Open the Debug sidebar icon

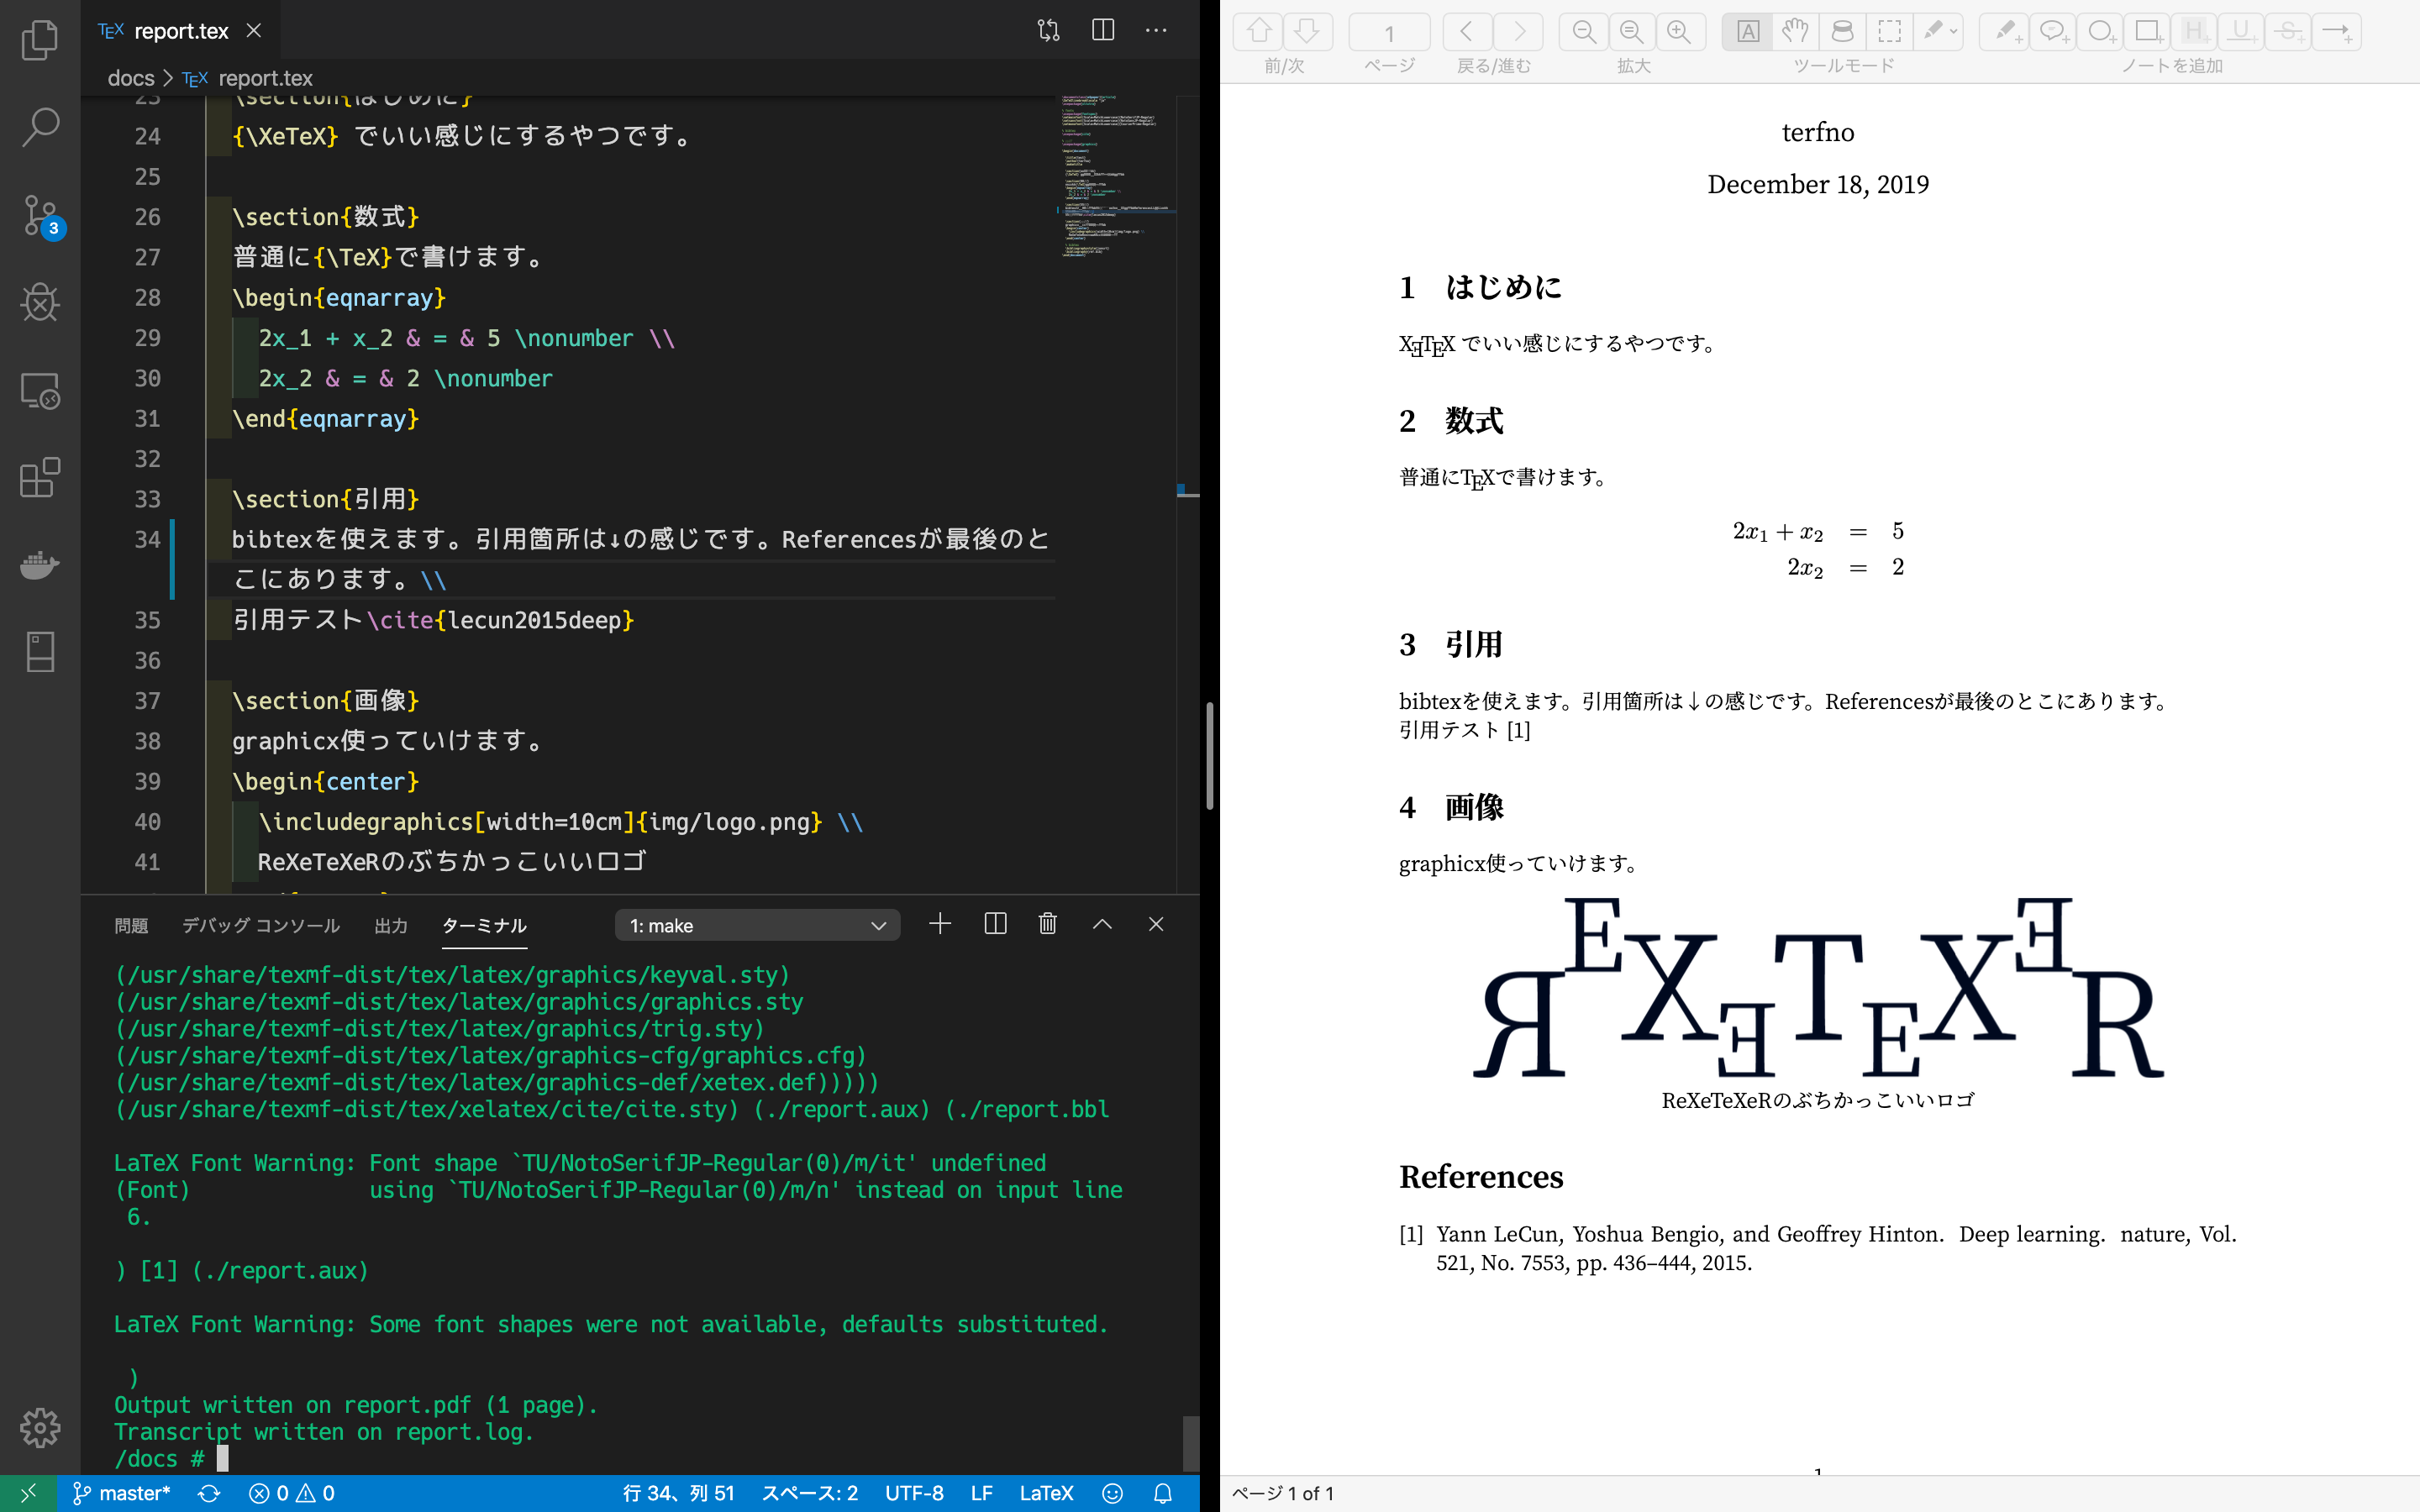click(40, 302)
